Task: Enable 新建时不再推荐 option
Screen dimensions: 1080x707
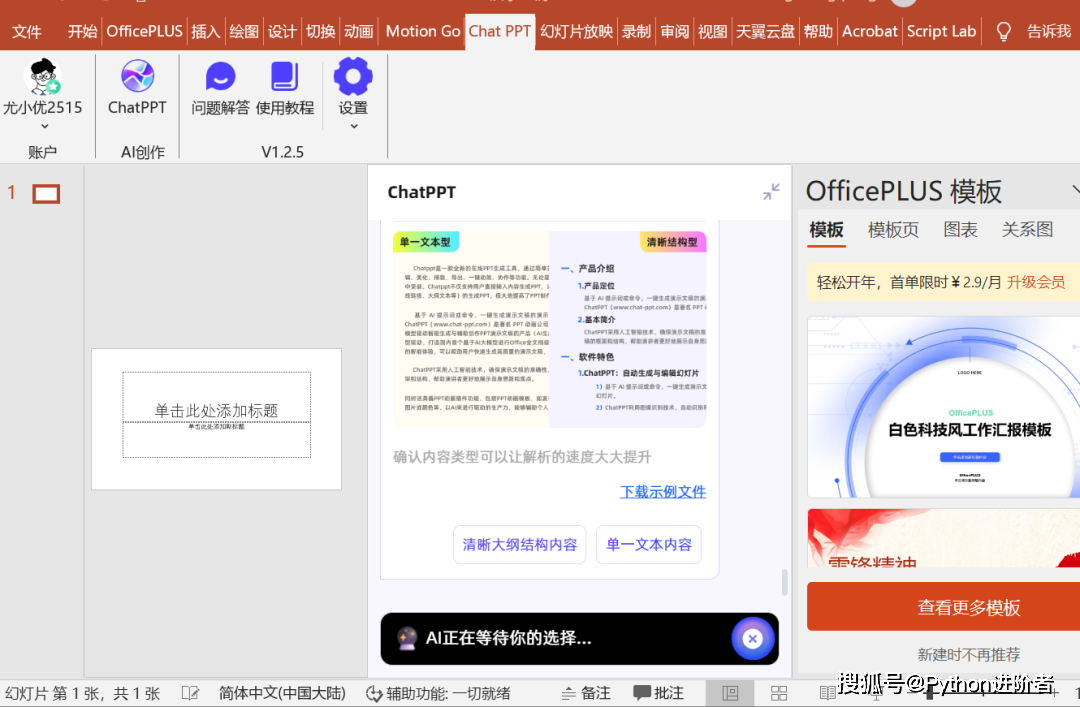Action: [968, 654]
